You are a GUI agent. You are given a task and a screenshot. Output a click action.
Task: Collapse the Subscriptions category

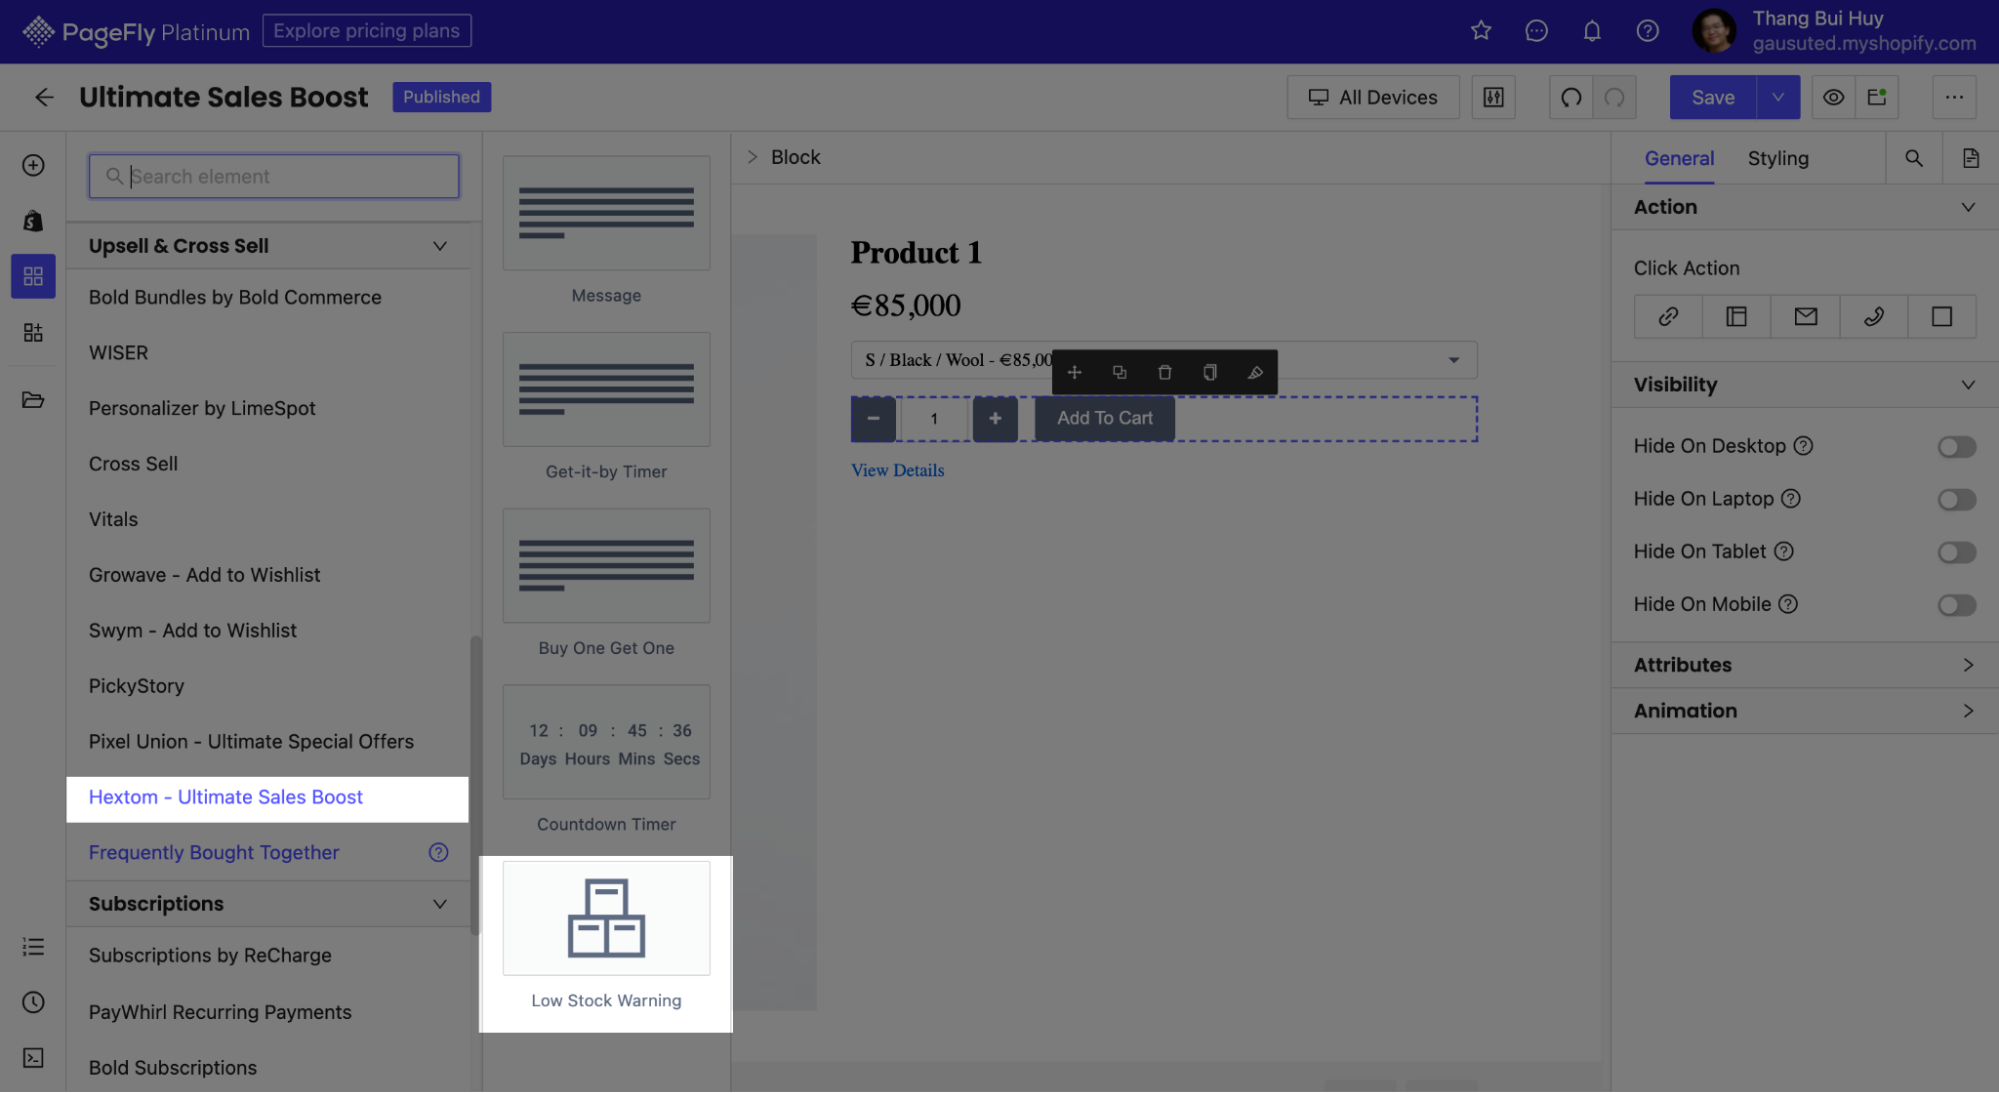(x=439, y=904)
